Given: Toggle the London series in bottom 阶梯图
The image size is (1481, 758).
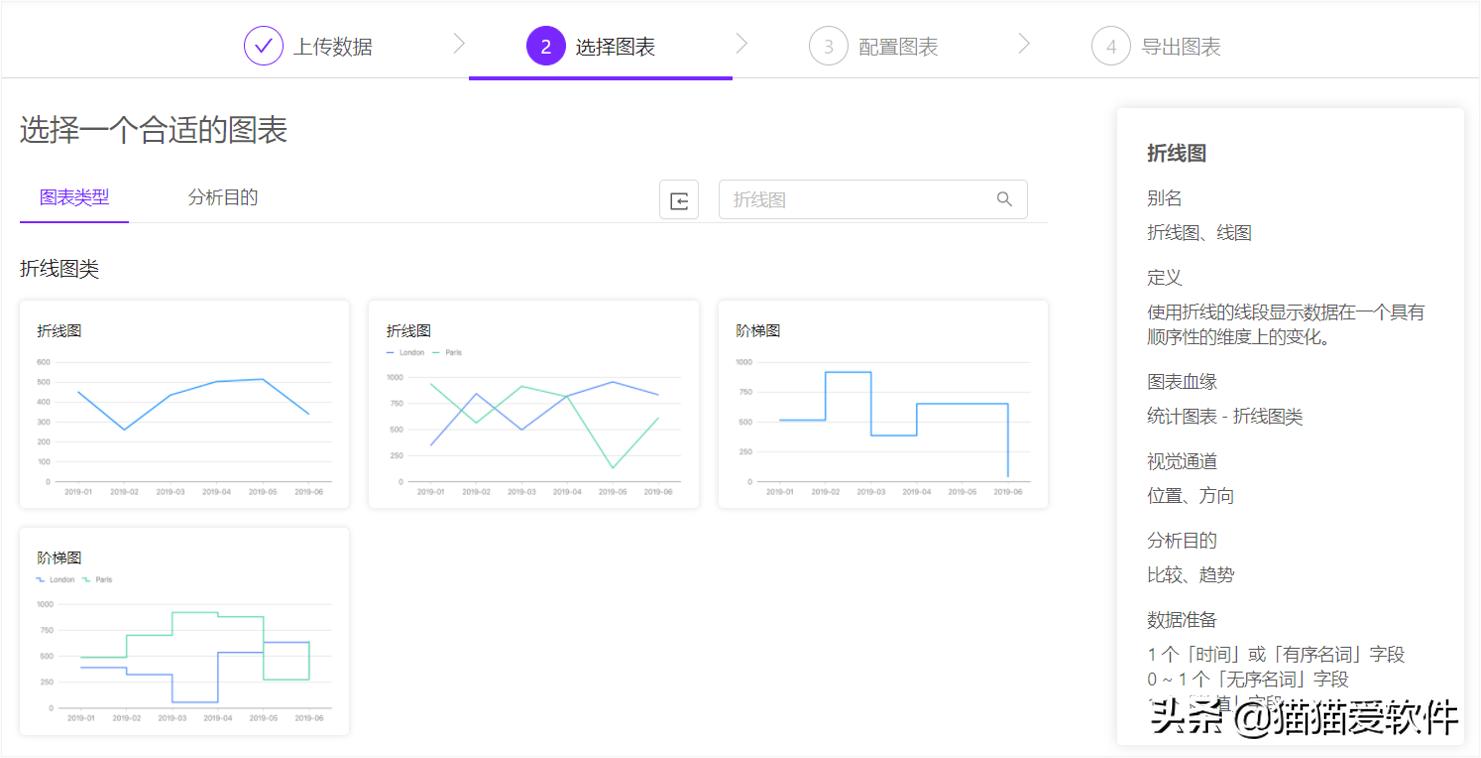Looking at the screenshot, I should (41, 579).
